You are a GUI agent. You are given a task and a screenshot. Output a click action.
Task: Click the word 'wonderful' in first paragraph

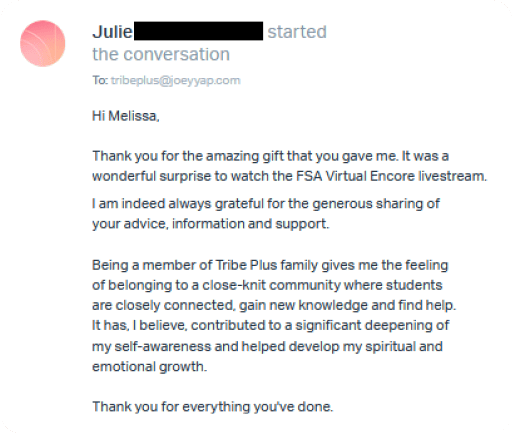(x=124, y=176)
